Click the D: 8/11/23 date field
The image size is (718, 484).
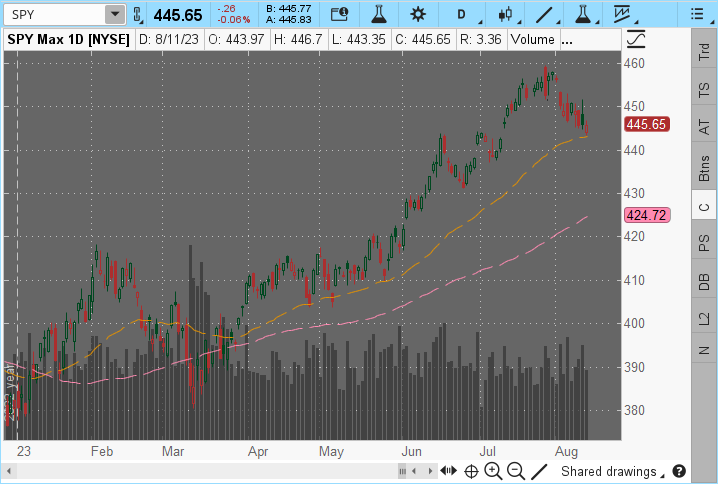tap(169, 40)
